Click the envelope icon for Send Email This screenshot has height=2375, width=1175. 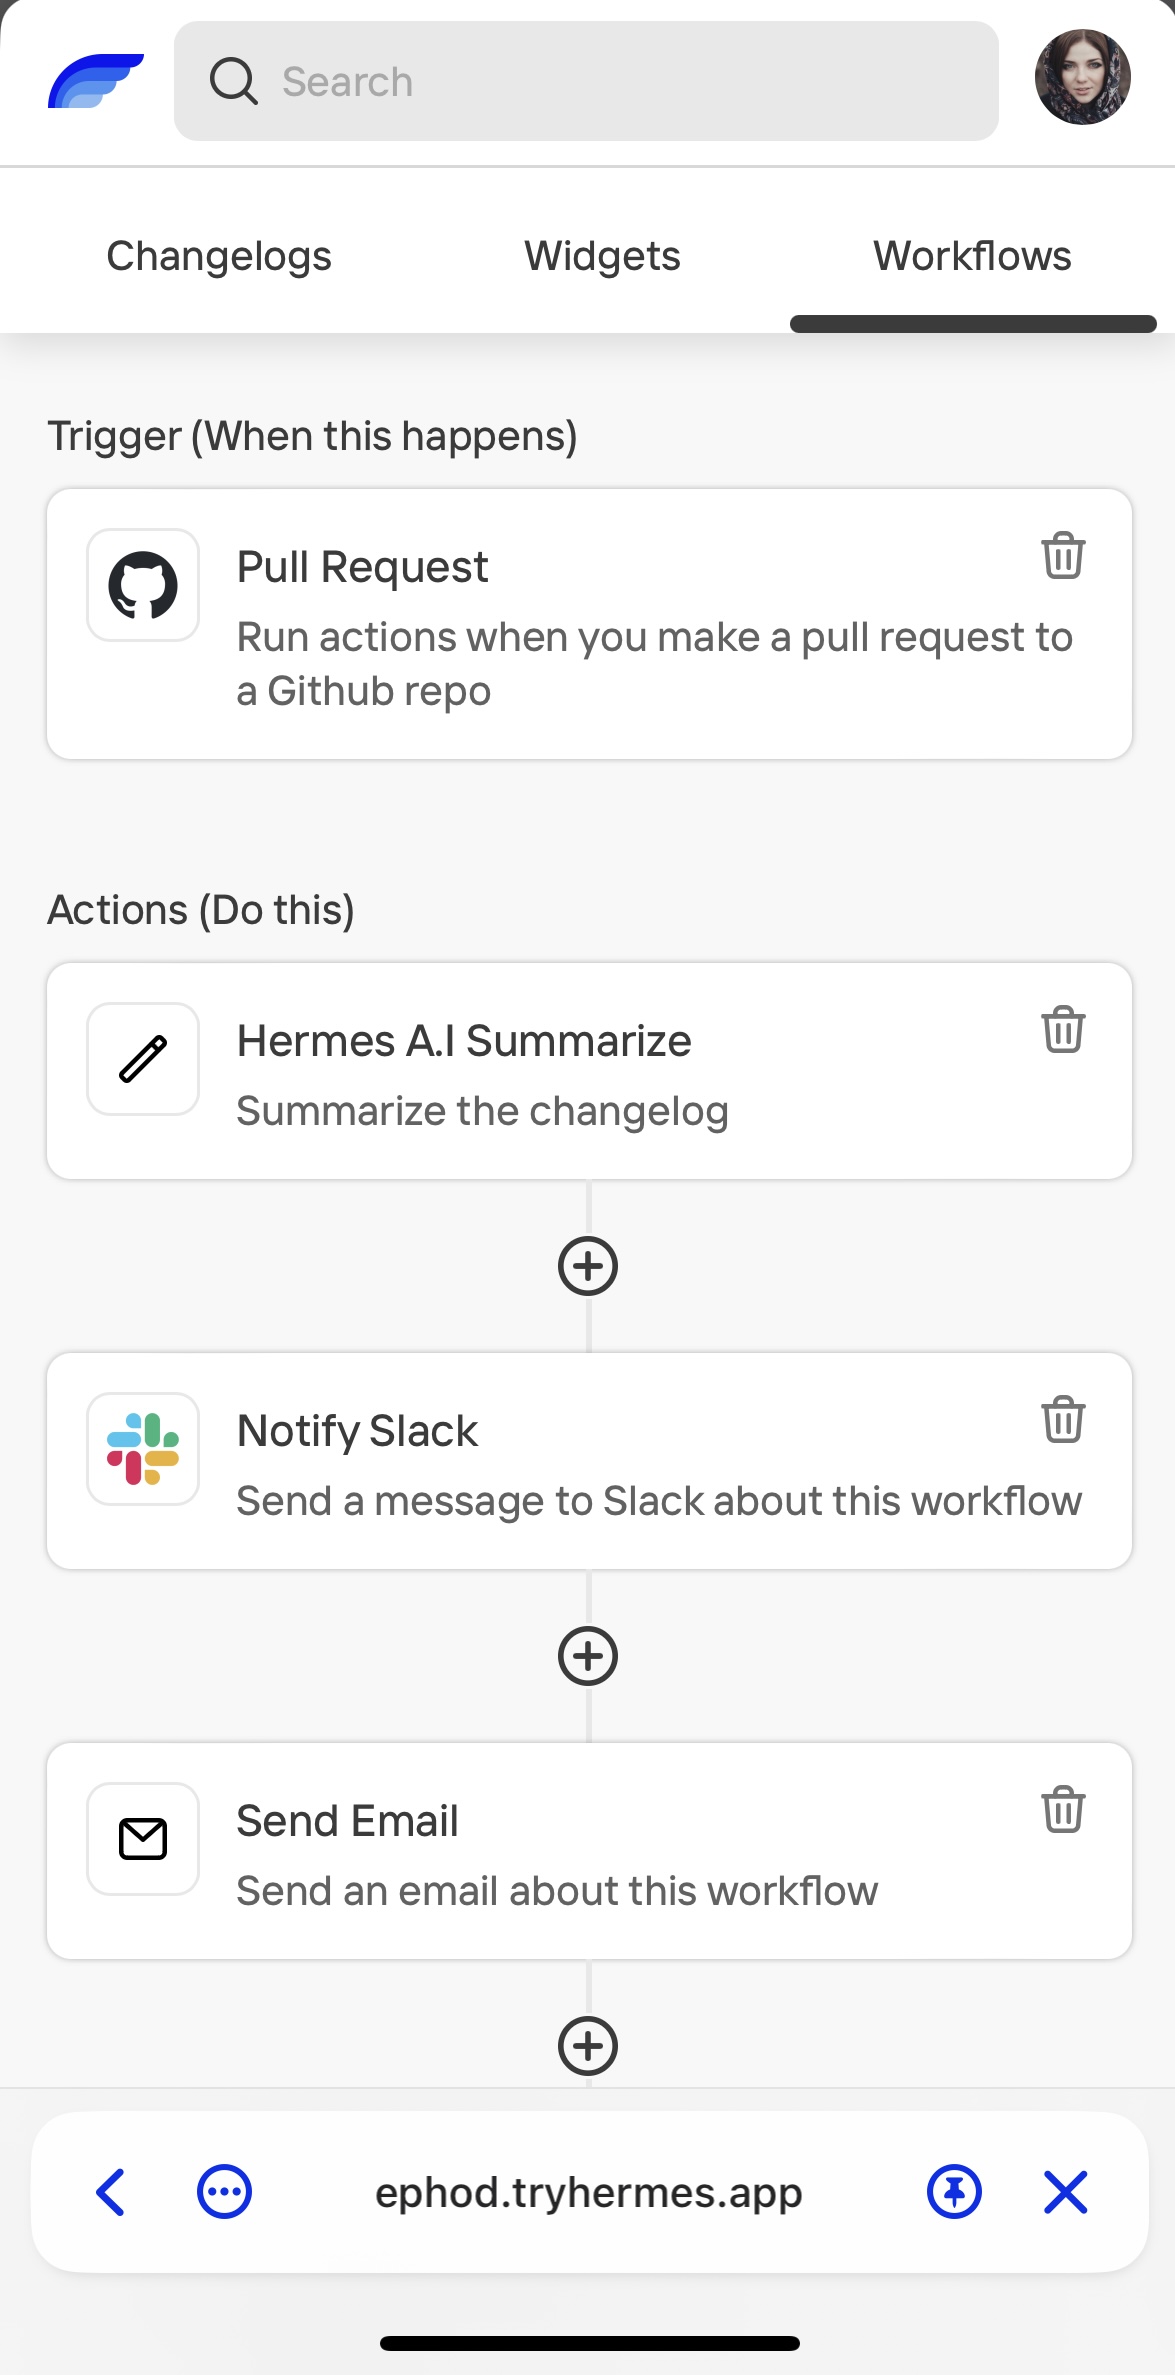click(x=143, y=1839)
